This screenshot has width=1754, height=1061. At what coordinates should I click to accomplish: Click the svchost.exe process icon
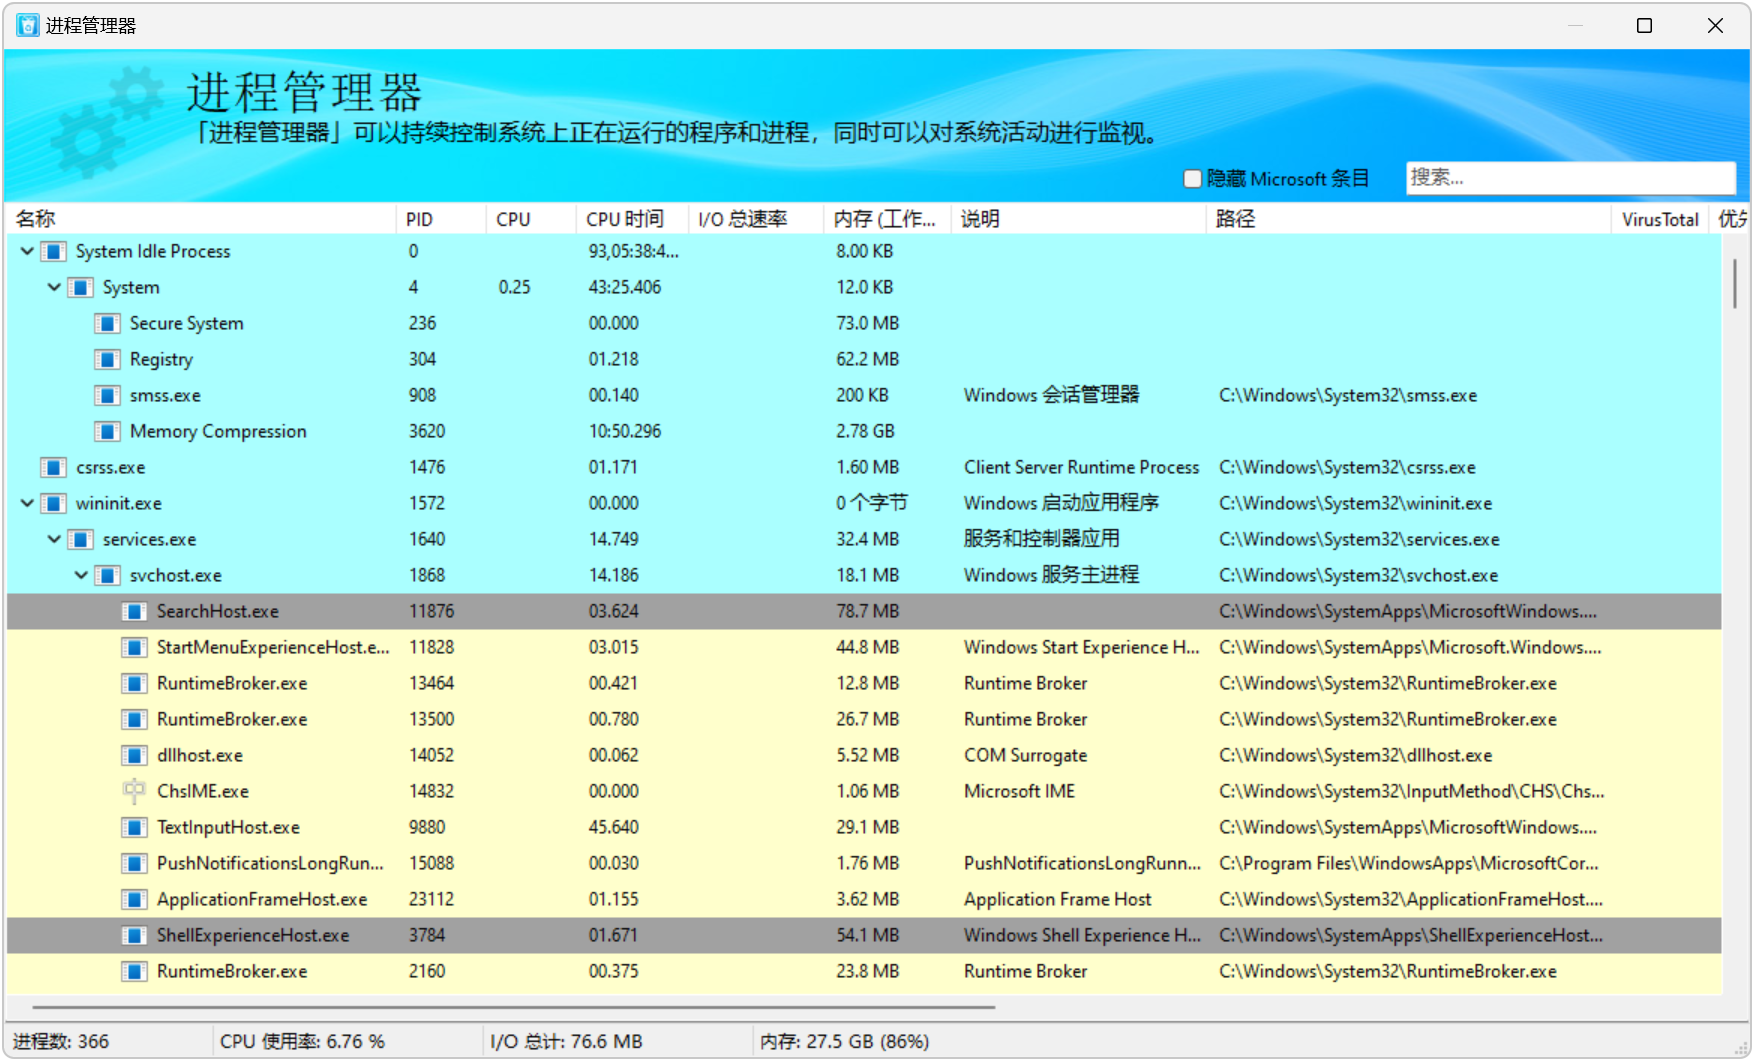click(108, 575)
